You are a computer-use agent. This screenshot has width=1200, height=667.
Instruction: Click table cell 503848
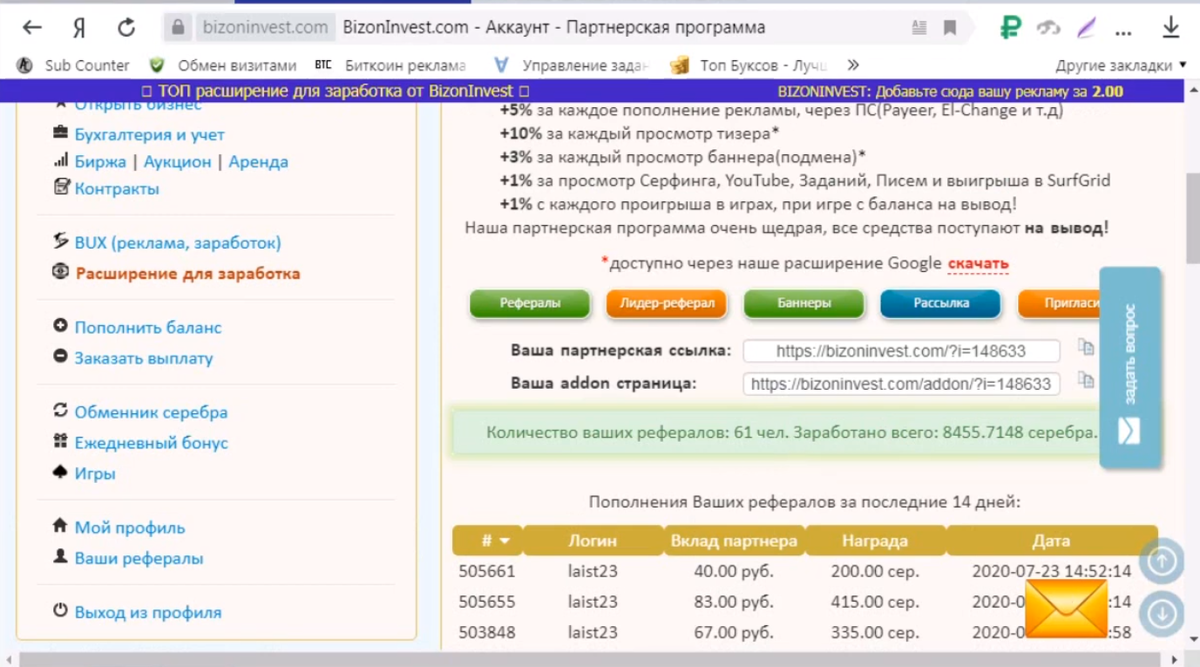tap(487, 632)
